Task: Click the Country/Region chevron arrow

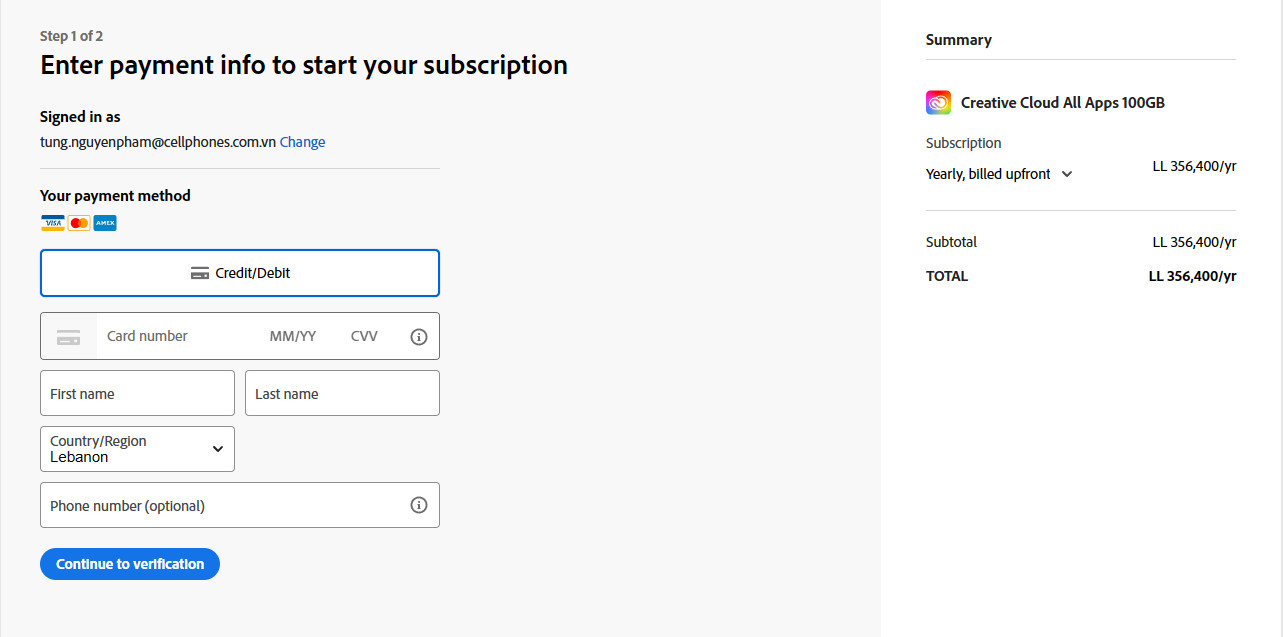Action: click(218, 449)
